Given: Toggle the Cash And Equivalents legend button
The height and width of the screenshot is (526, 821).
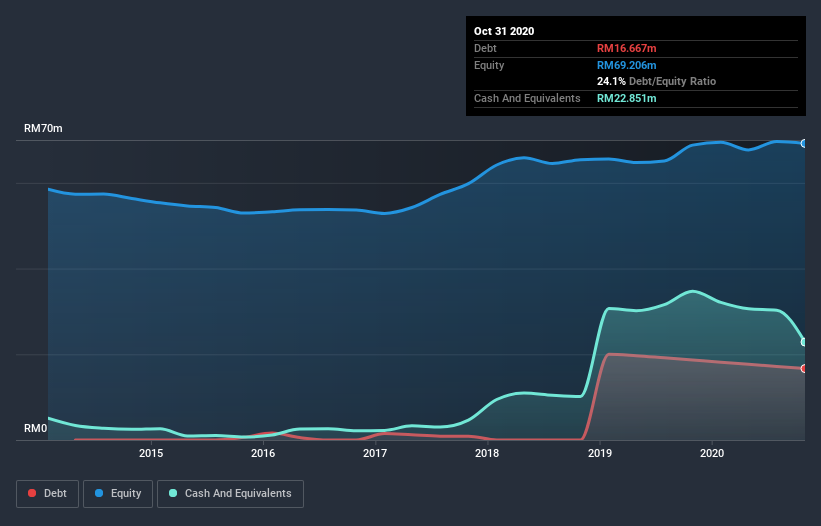Looking at the screenshot, I should (x=230, y=494).
